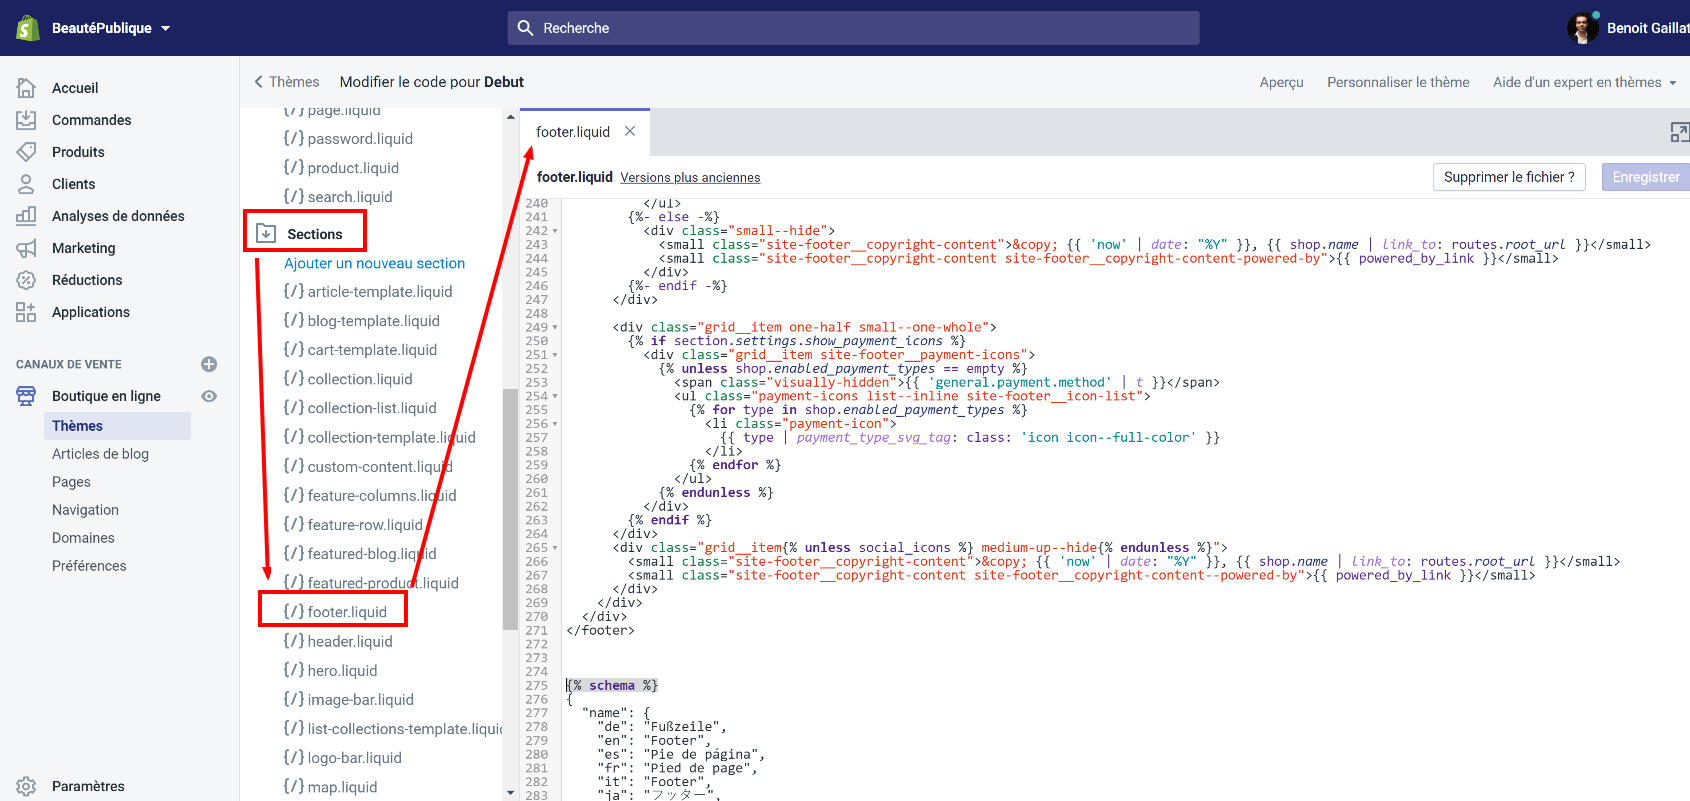Close the footer.liquid tab
The height and width of the screenshot is (801, 1690).
(630, 131)
